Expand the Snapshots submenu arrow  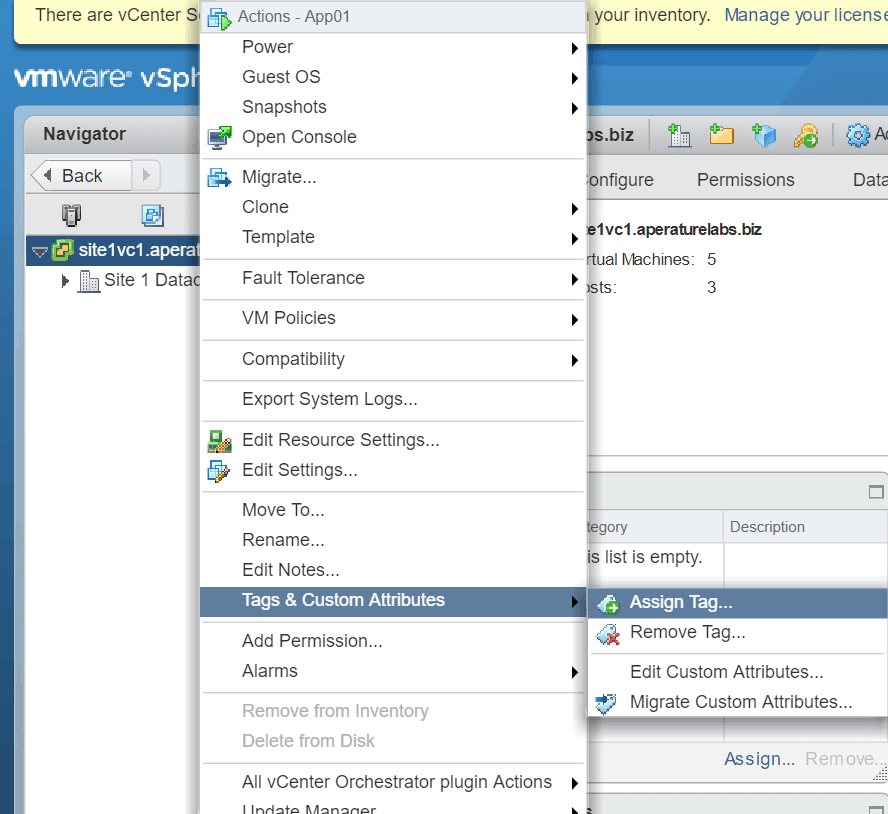pyautogui.click(x=574, y=108)
